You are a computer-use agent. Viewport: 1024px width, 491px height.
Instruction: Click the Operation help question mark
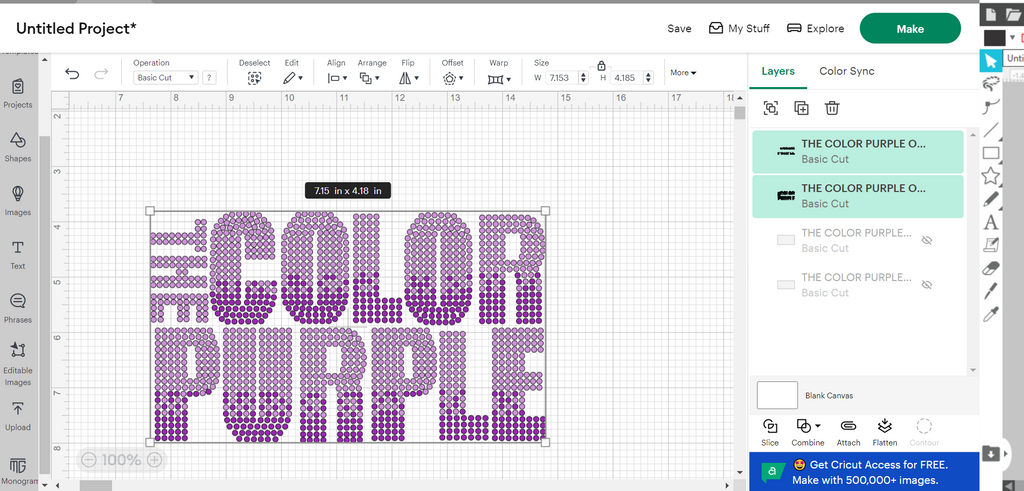point(209,78)
